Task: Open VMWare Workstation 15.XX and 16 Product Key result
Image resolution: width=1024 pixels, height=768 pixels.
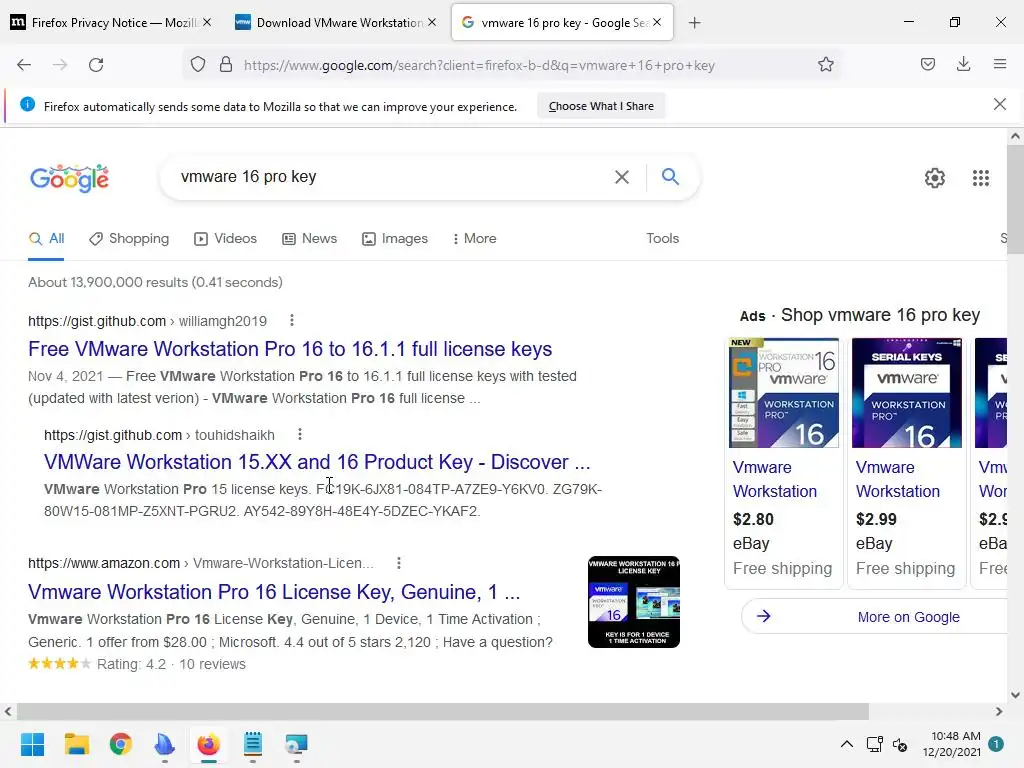Action: pos(317,462)
